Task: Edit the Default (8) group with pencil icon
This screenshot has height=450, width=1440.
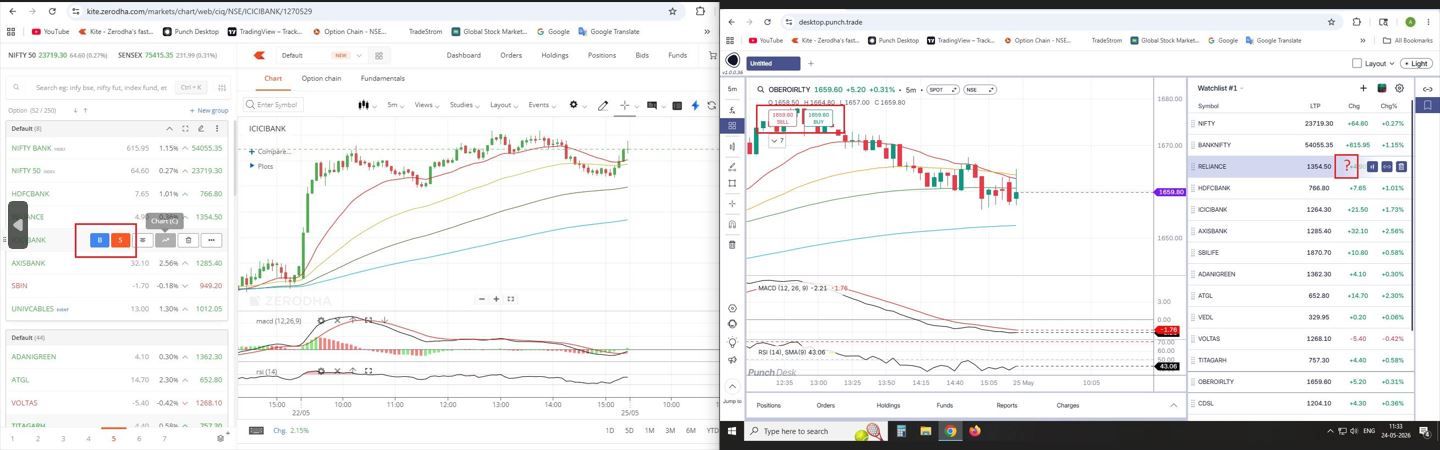Action: click(201, 128)
